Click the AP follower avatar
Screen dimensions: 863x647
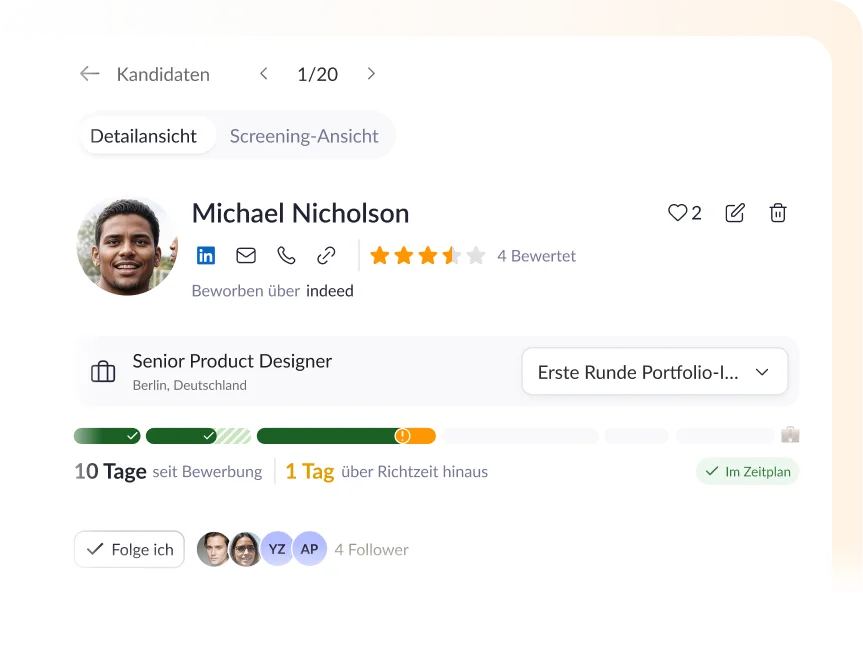[x=309, y=549]
